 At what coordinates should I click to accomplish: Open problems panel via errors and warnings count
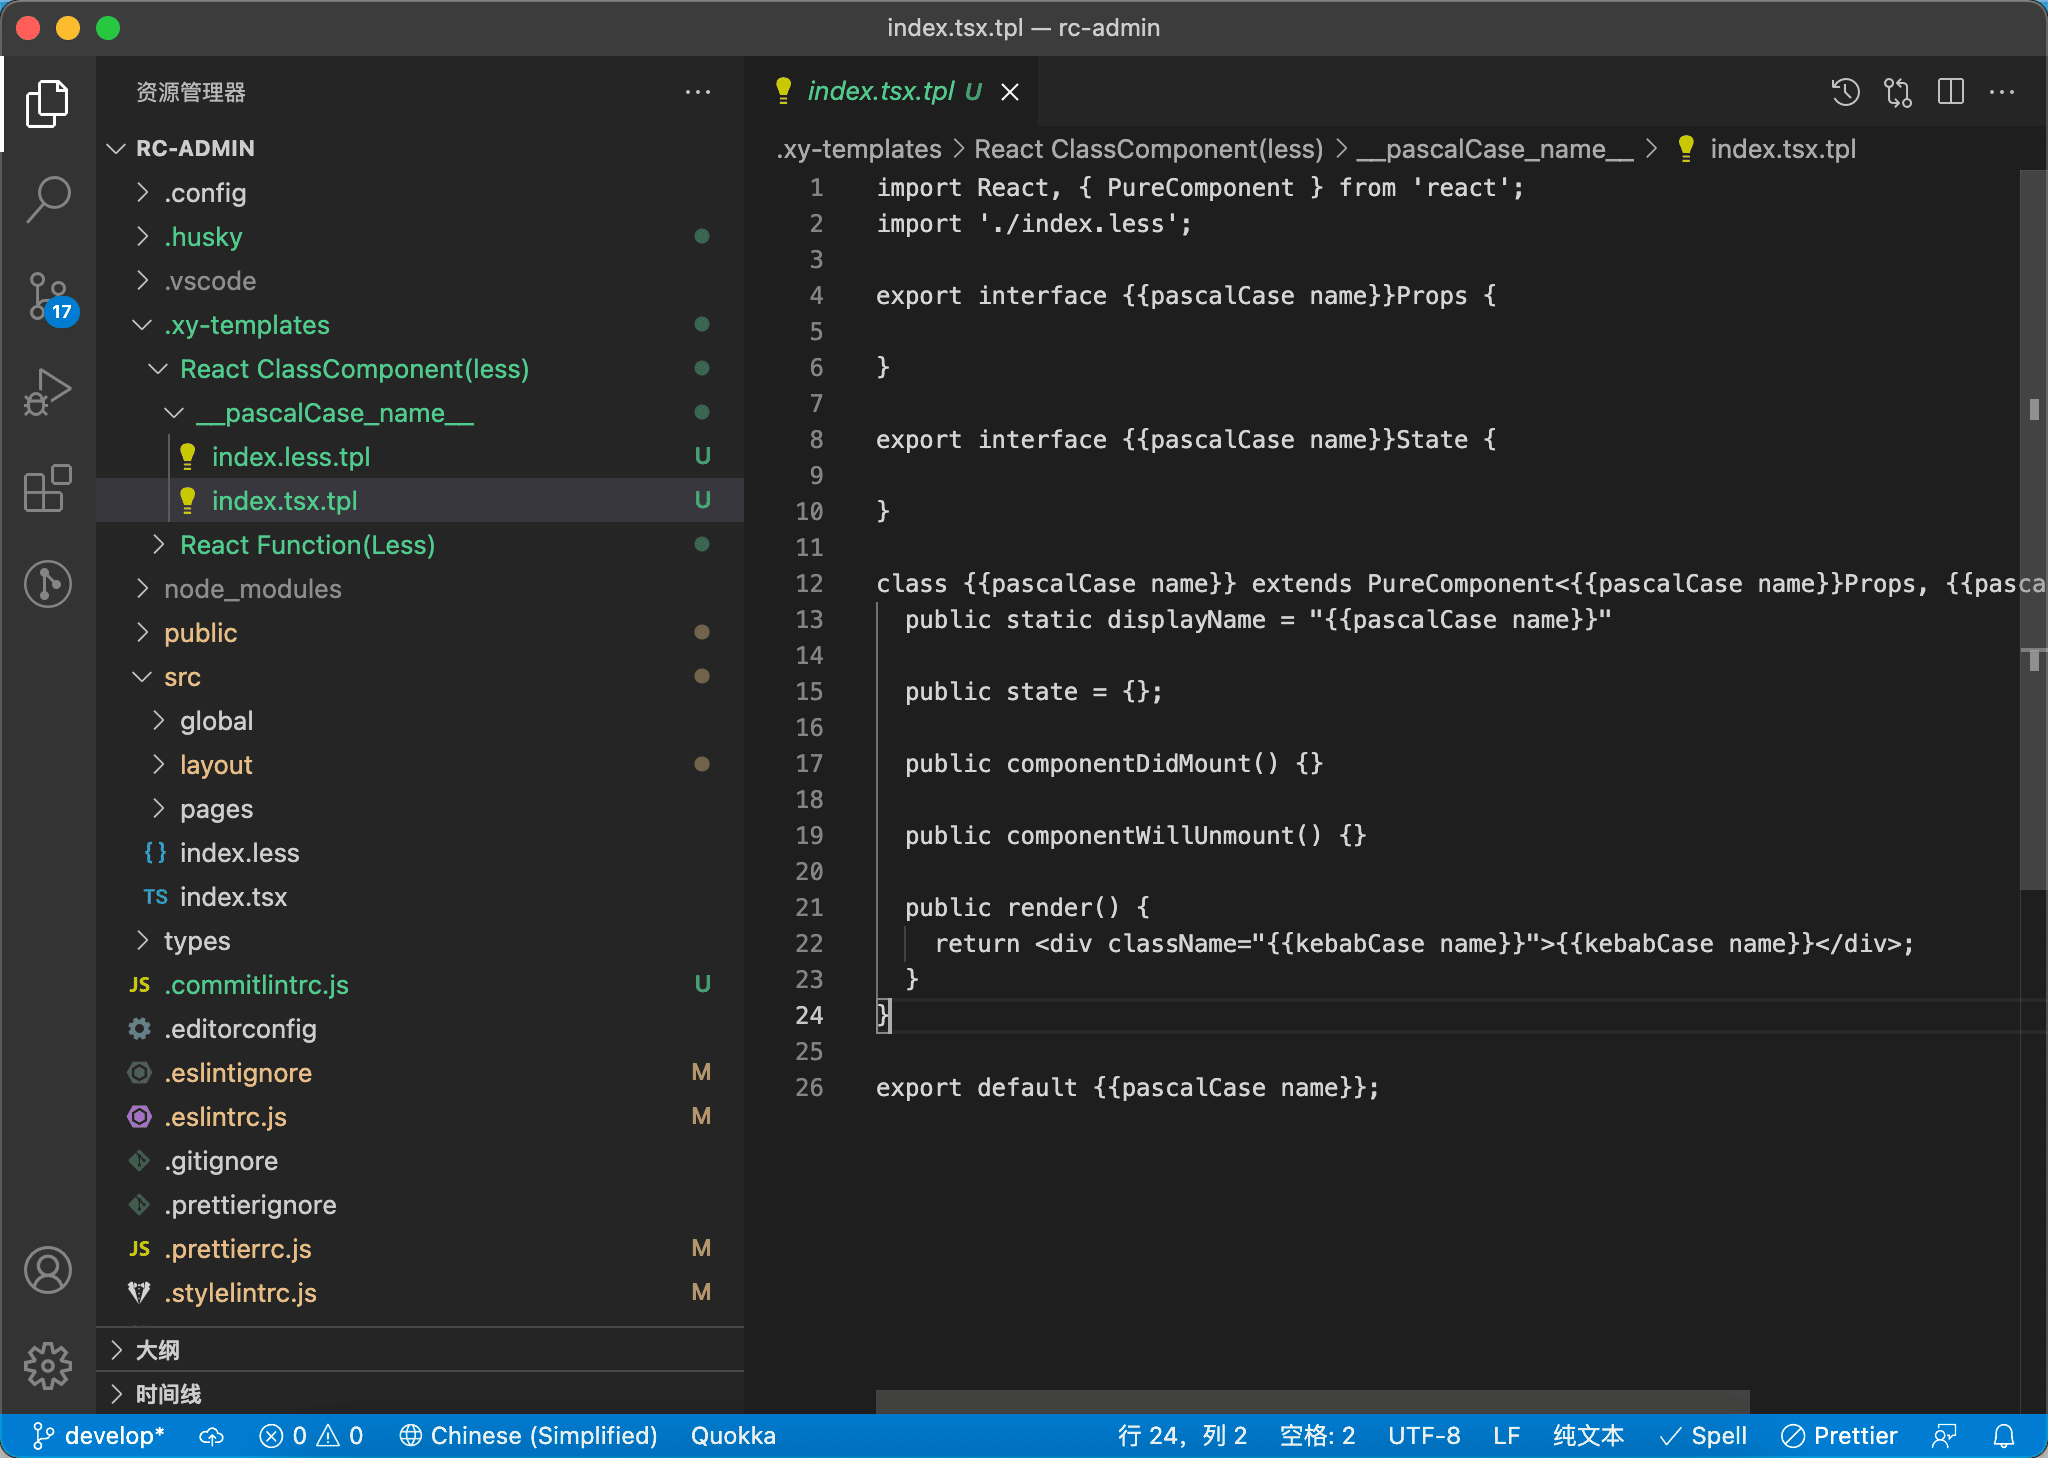click(311, 1436)
